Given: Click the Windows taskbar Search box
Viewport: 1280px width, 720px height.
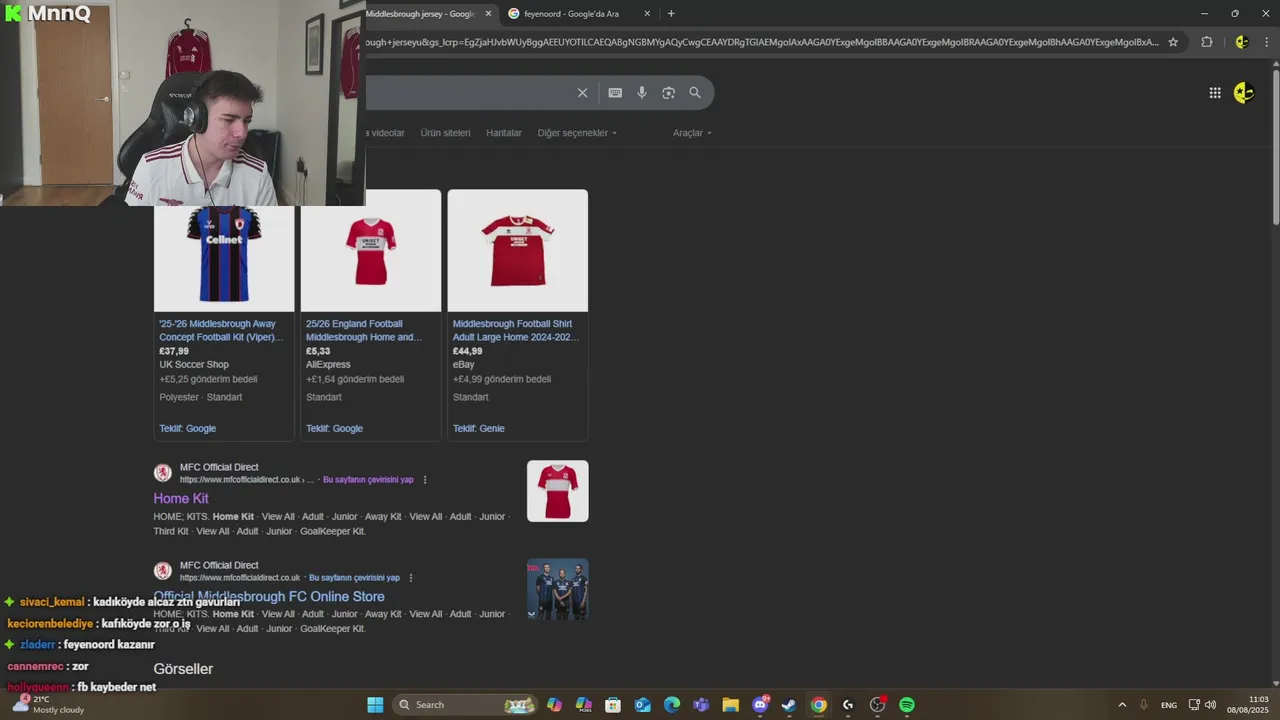Looking at the screenshot, I should pyautogui.click(x=465, y=705).
